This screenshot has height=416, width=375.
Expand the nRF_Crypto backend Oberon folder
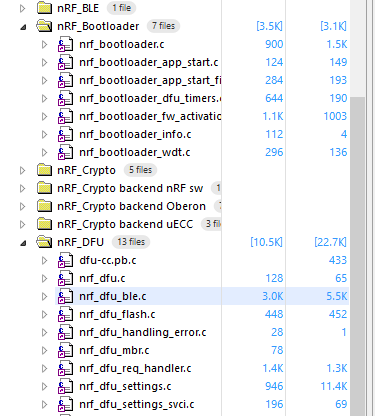tap(22, 206)
